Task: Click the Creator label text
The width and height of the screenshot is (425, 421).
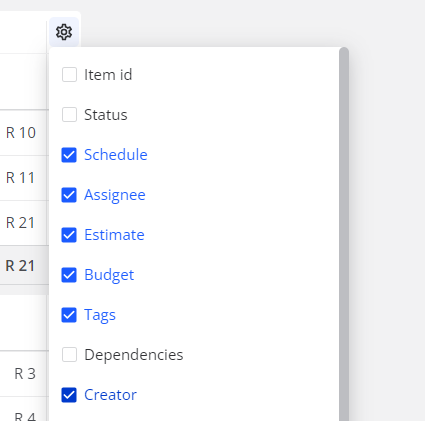Action: coord(110,395)
